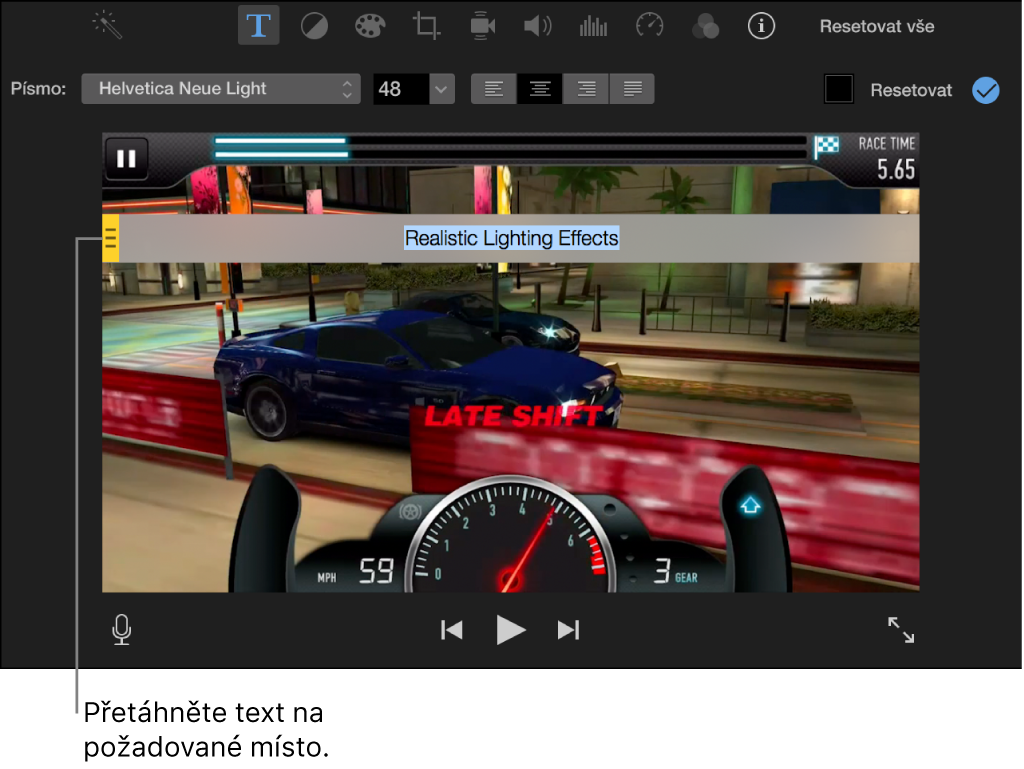Screen dimensions: 1024x769
Task: Show the clip information icon
Action: pos(761,26)
